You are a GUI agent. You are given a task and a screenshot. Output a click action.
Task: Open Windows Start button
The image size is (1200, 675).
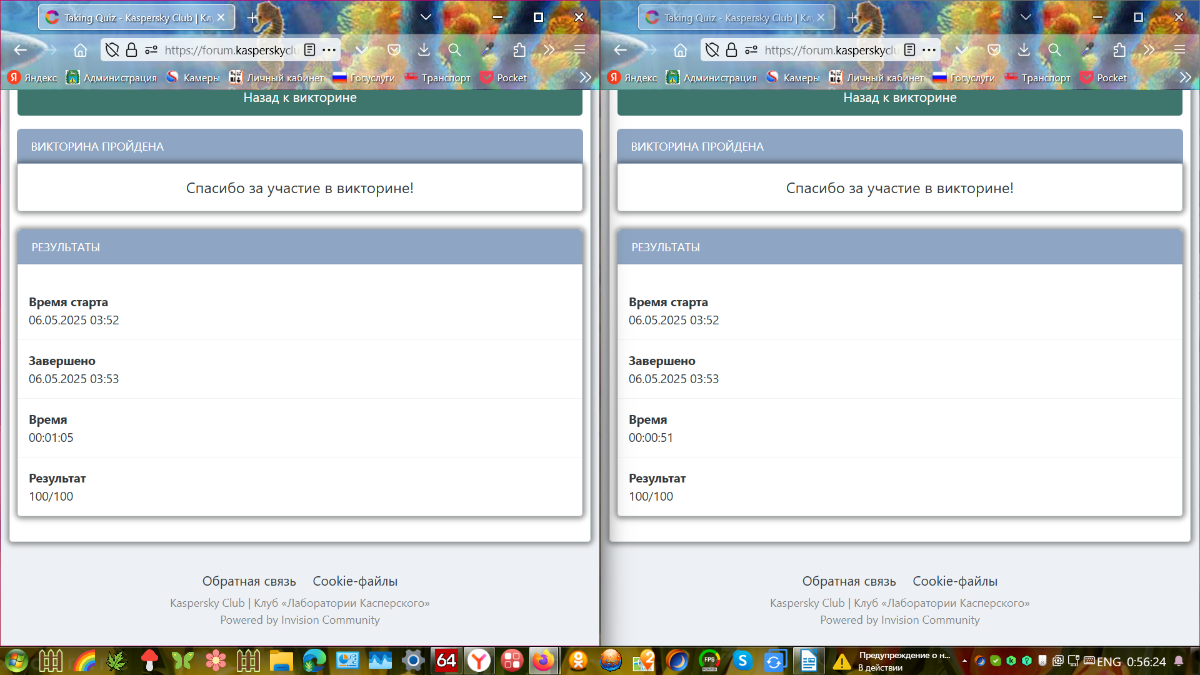[x=16, y=660]
